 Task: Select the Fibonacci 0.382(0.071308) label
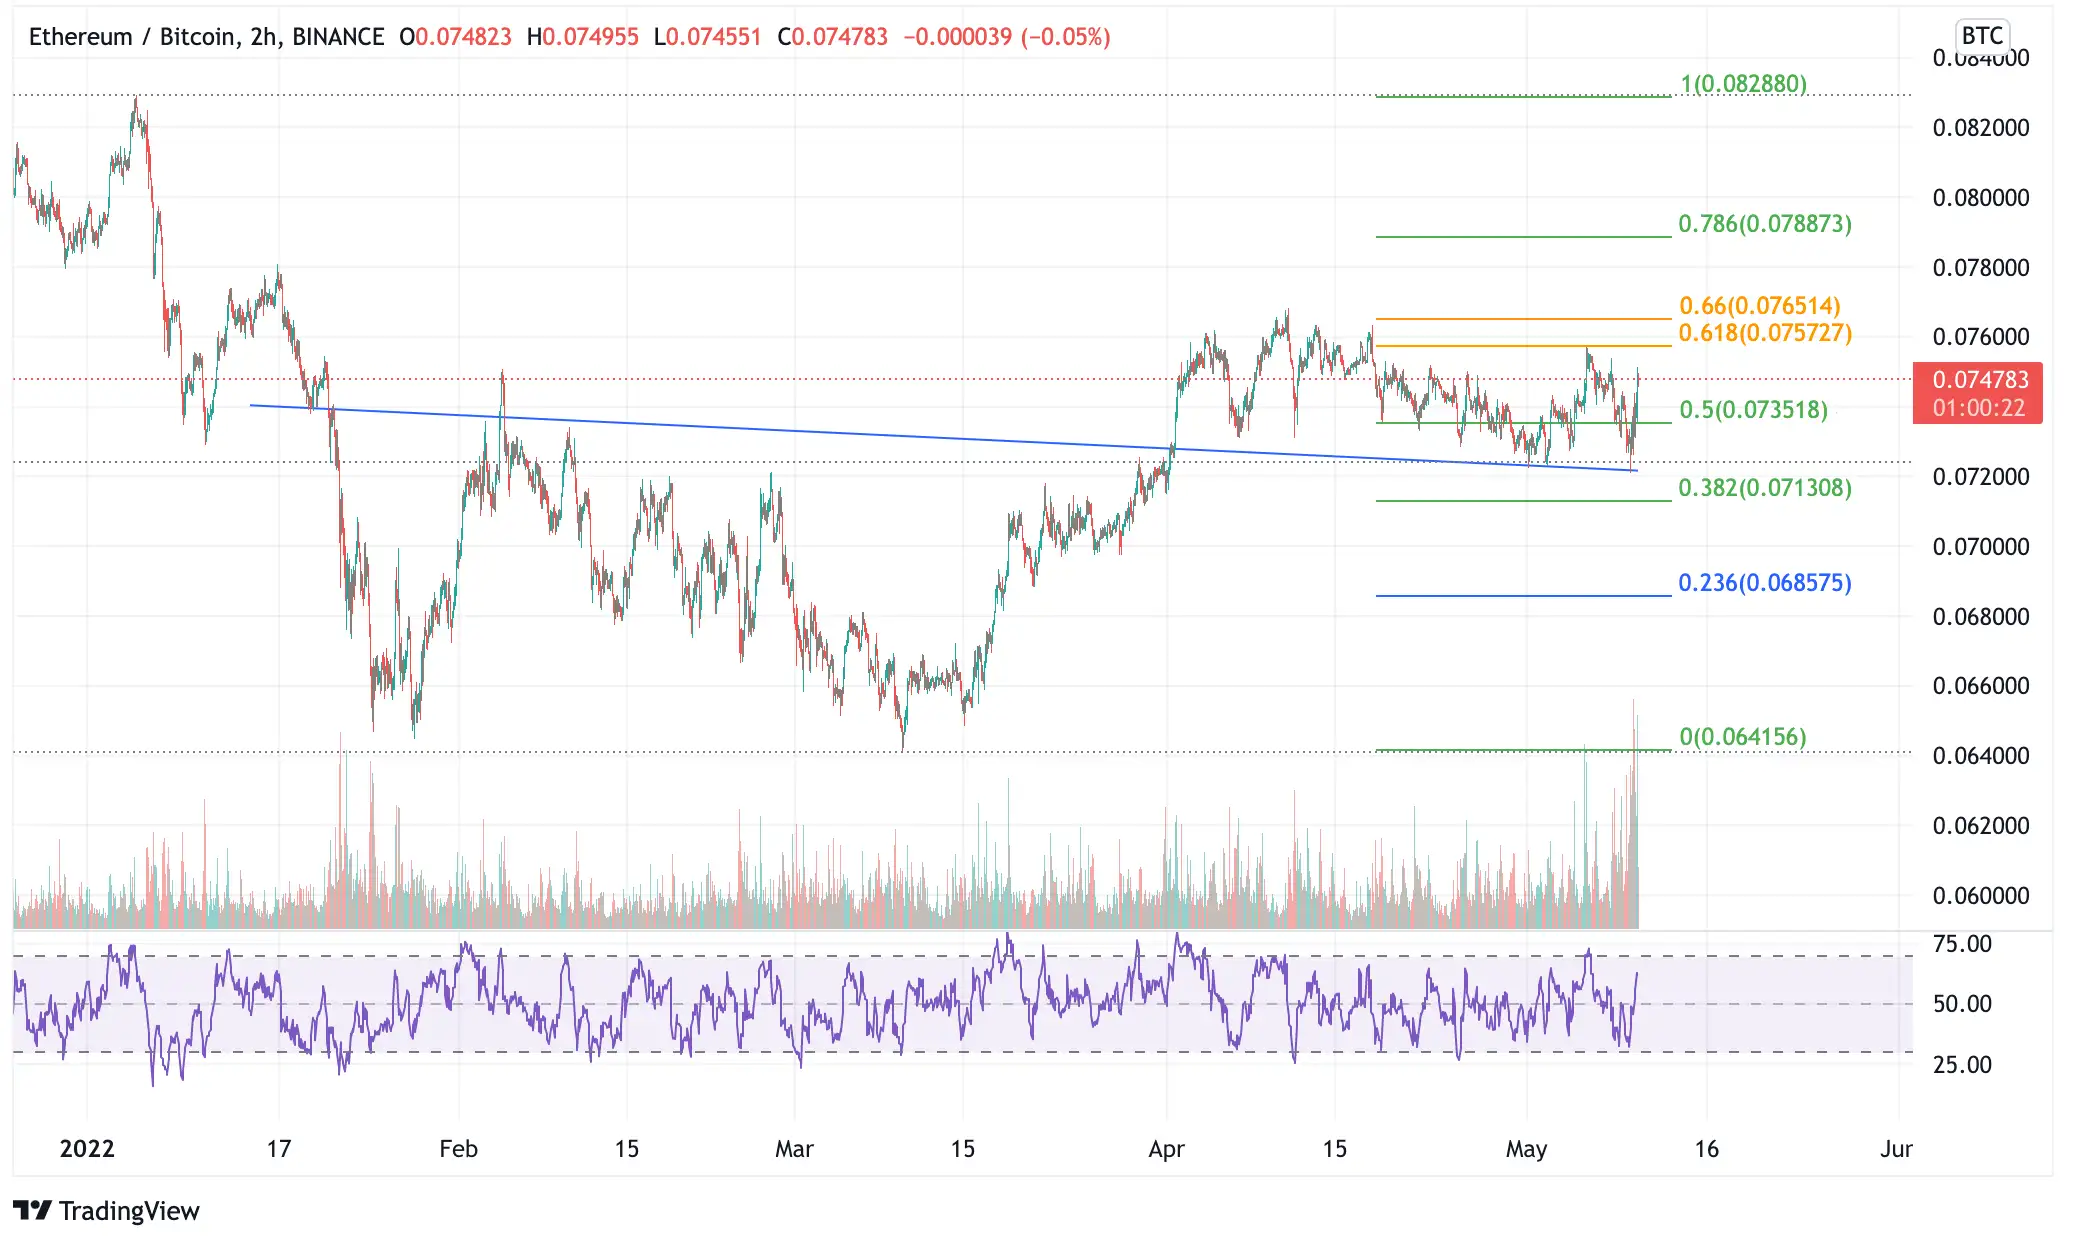click(1765, 487)
